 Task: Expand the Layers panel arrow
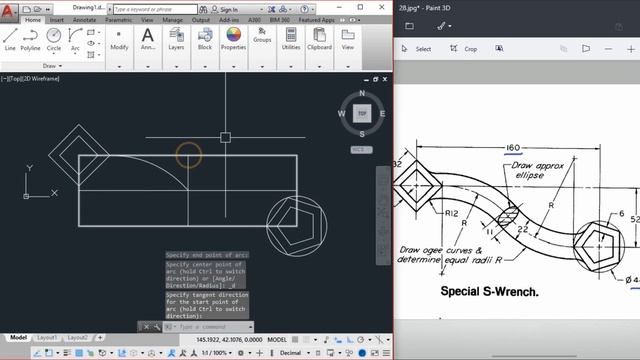click(x=176, y=67)
